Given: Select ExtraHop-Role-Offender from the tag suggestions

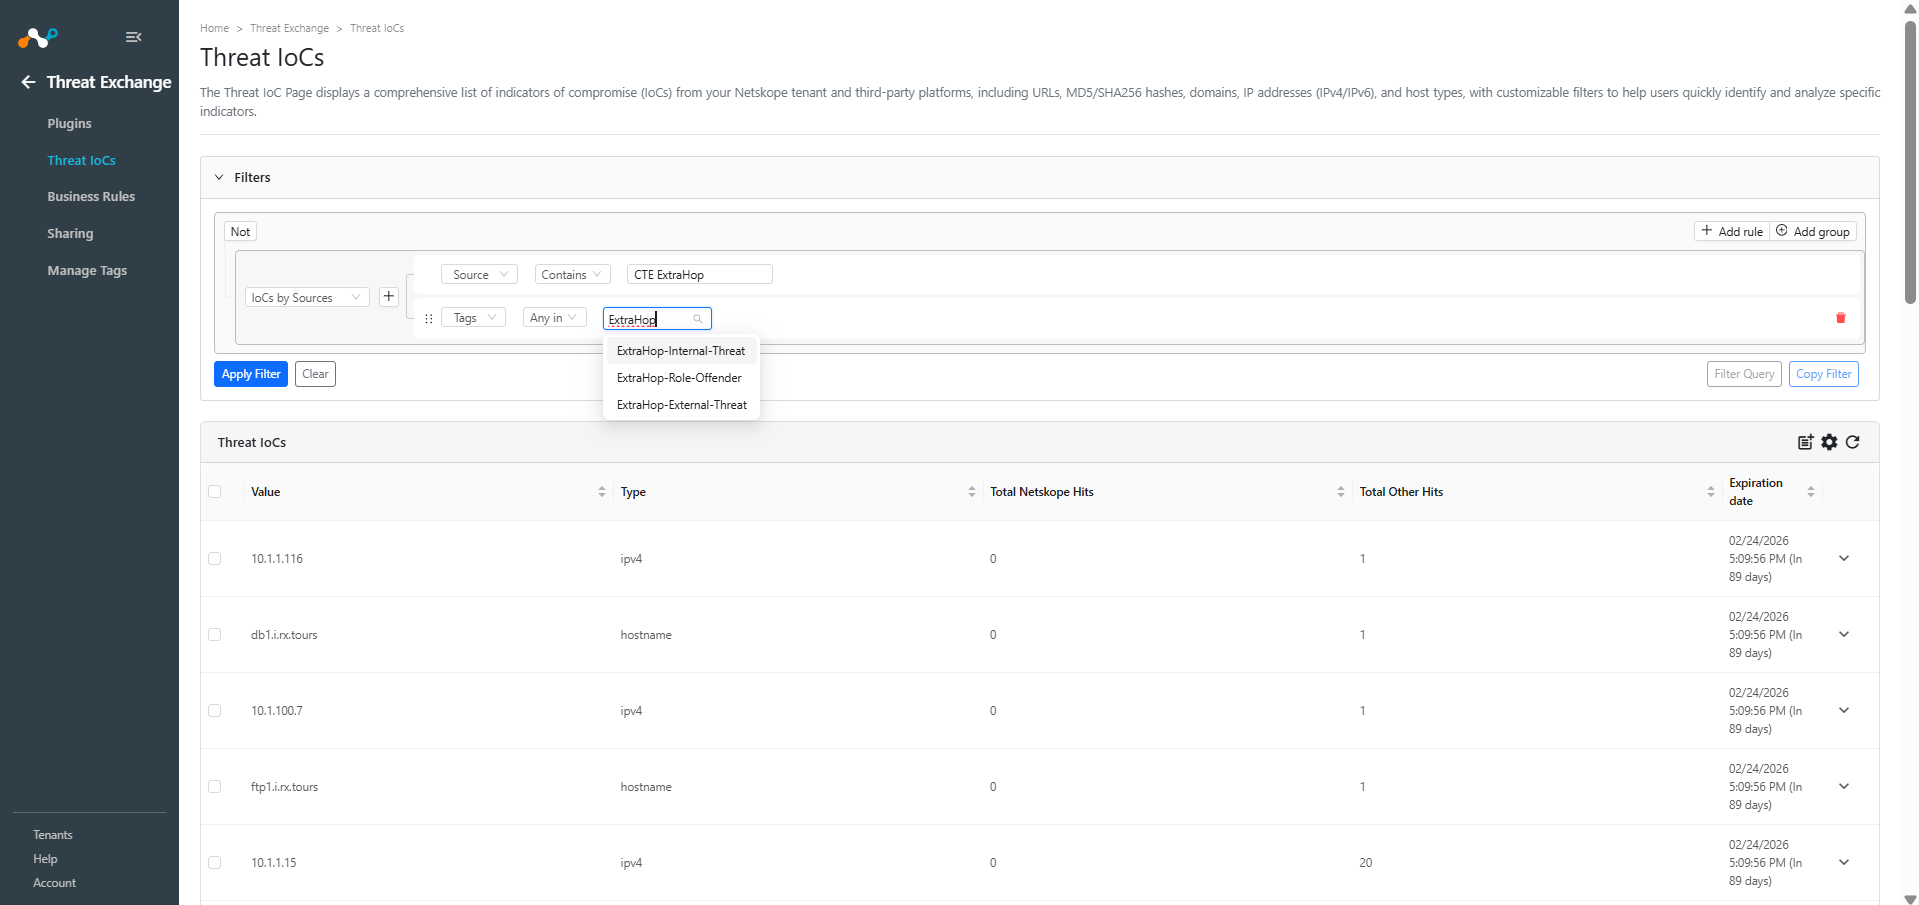Looking at the screenshot, I should 681,378.
